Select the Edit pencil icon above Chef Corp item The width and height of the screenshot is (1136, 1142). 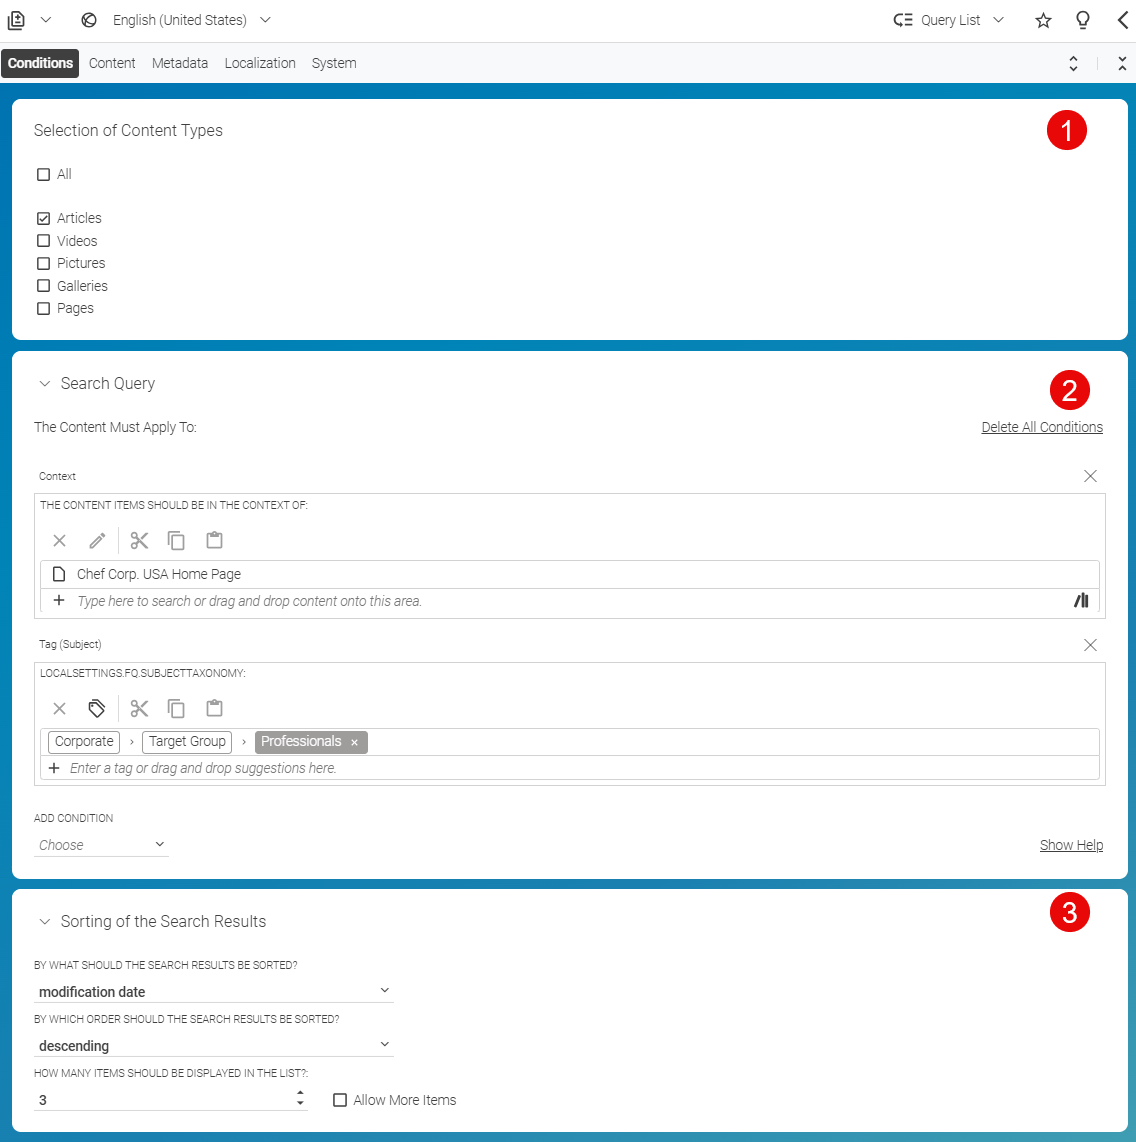click(x=97, y=540)
